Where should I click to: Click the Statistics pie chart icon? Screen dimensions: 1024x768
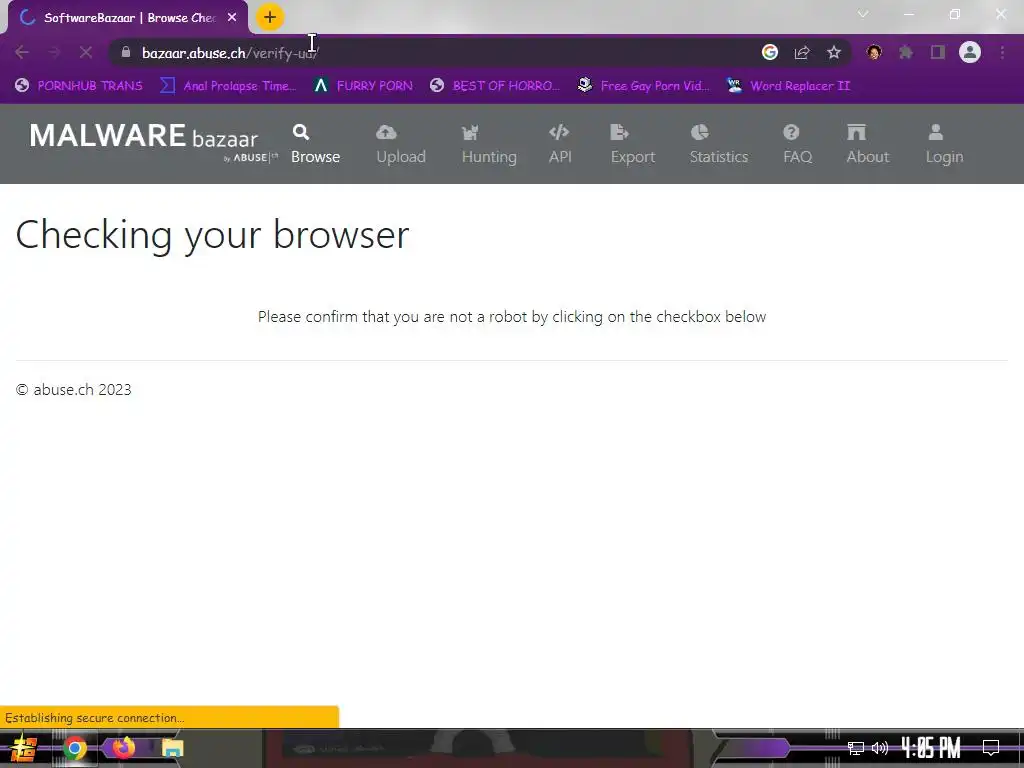tap(699, 133)
